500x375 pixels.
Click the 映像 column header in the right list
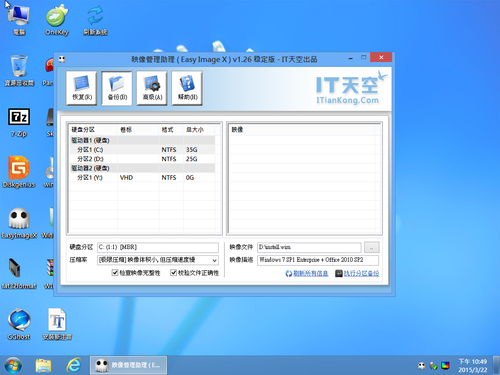[302, 130]
